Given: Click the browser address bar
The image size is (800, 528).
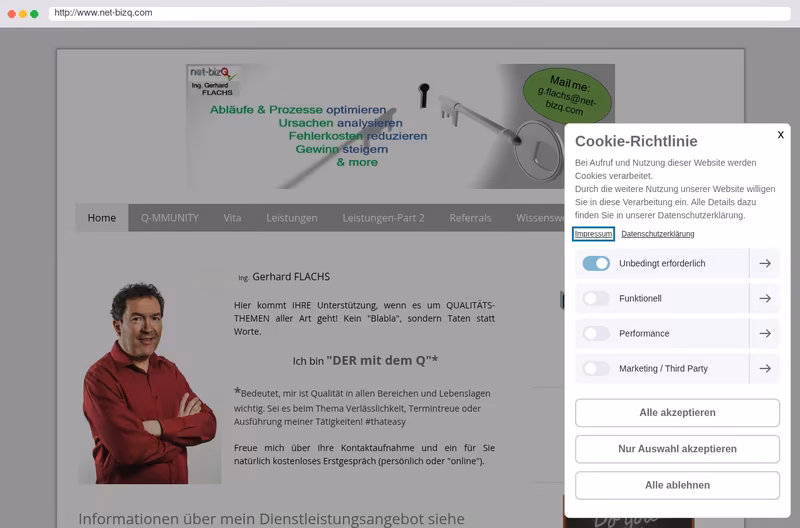Looking at the screenshot, I should coord(419,13).
